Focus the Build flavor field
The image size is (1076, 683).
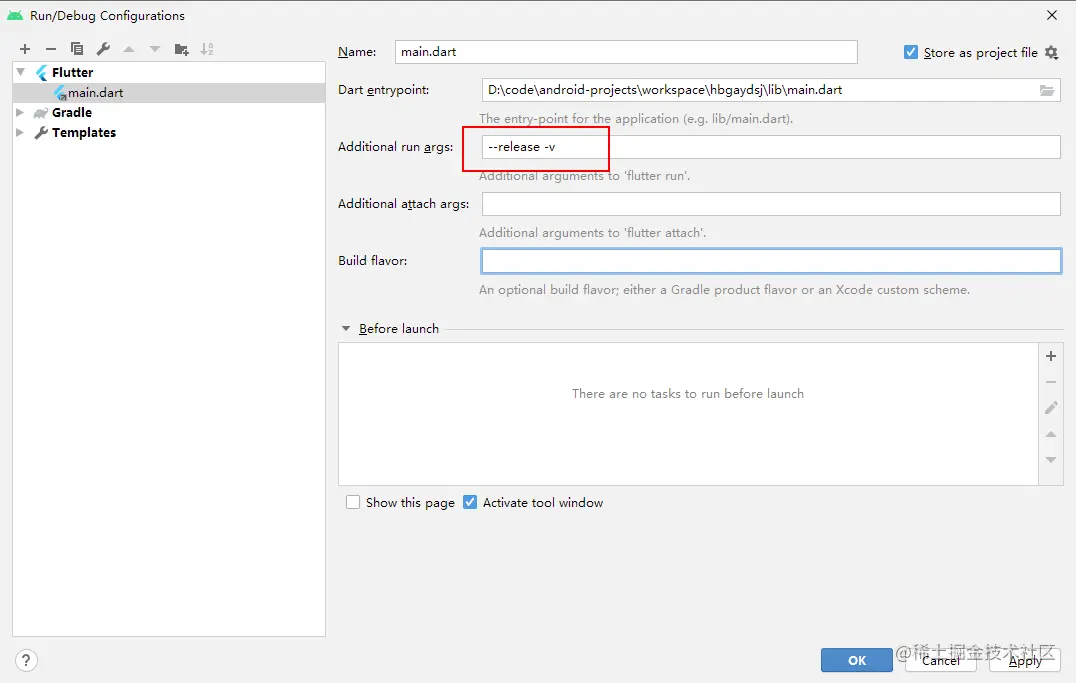point(771,261)
